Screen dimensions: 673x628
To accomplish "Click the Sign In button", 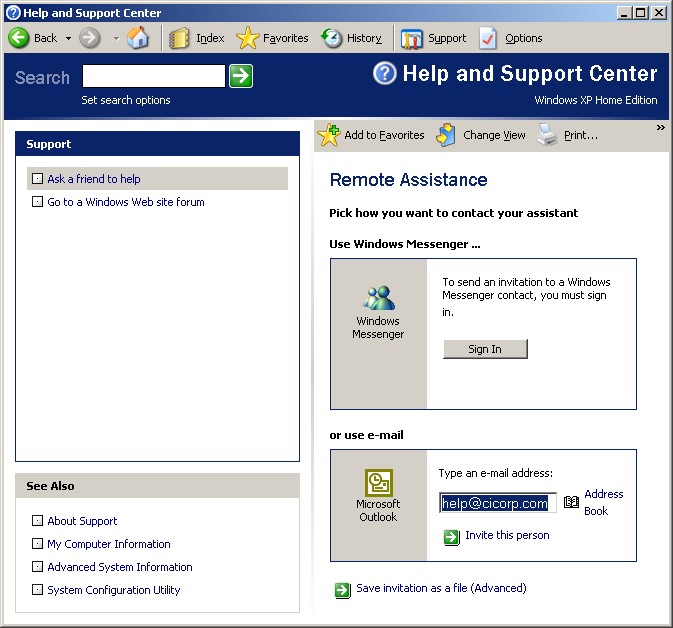I will coord(485,349).
